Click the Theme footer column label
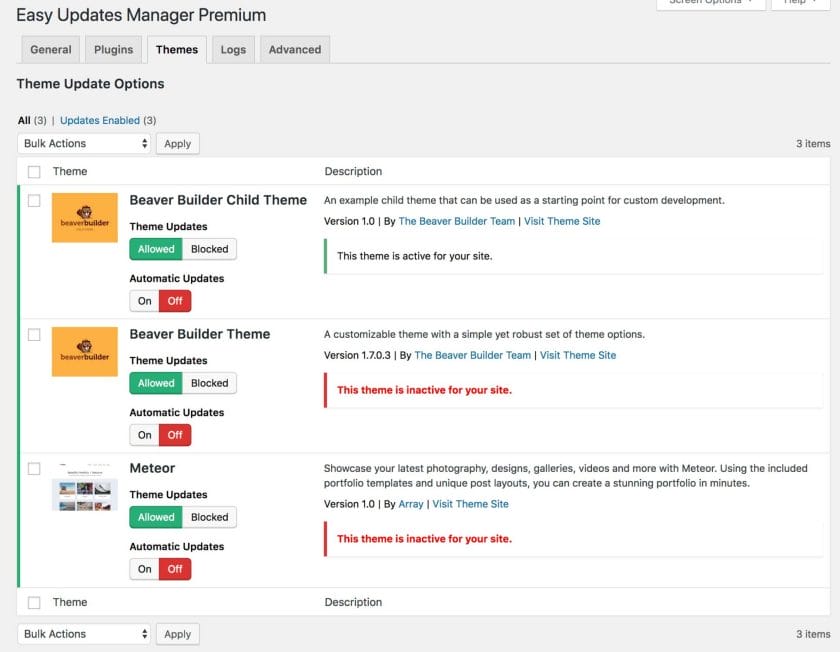This screenshot has width=840, height=652. [70, 602]
